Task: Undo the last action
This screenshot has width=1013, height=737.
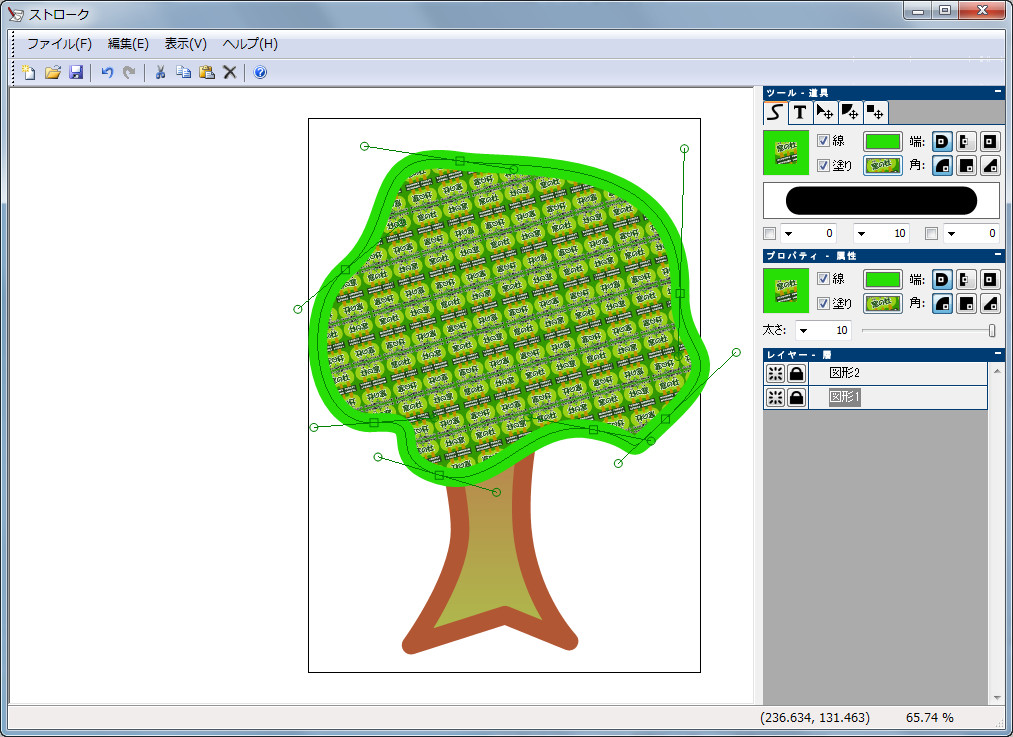Action: click(x=107, y=72)
